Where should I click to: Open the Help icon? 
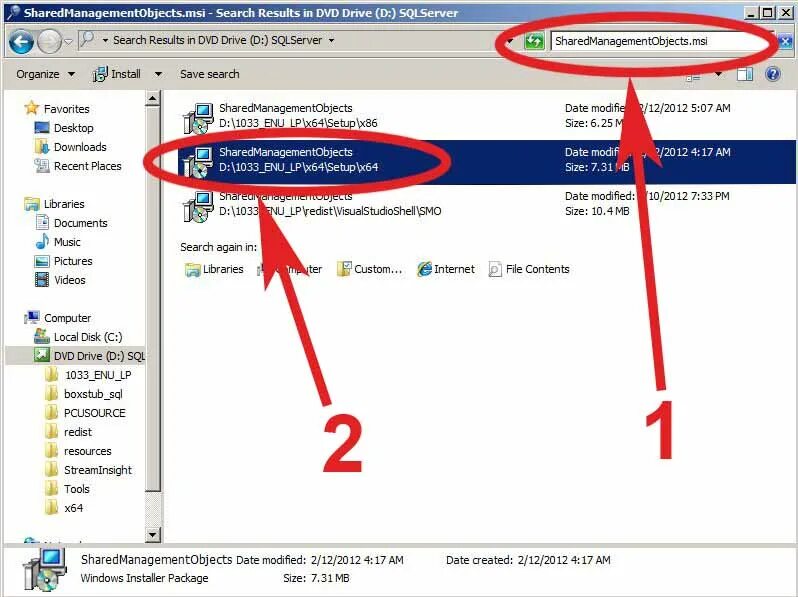point(773,74)
